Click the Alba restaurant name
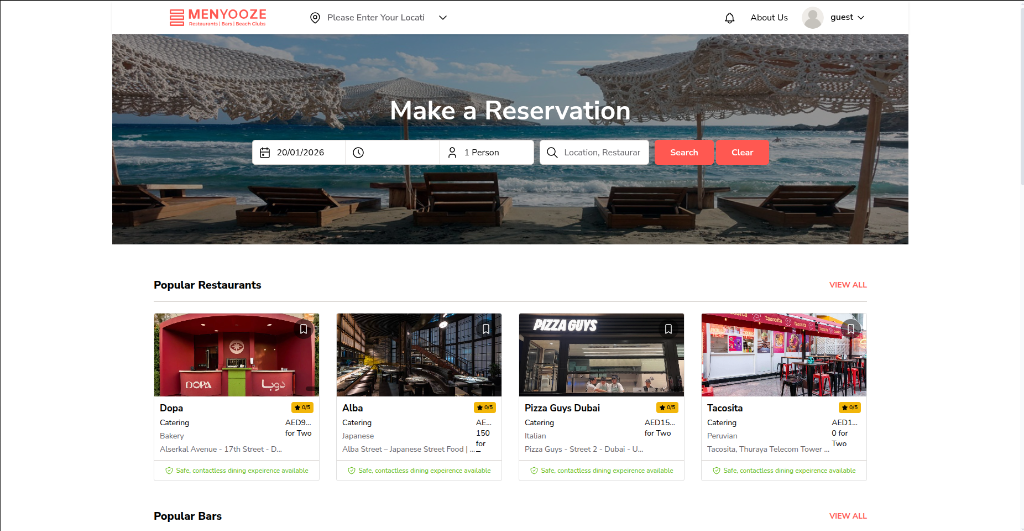Image resolution: width=1024 pixels, height=531 pixels. 353,408
